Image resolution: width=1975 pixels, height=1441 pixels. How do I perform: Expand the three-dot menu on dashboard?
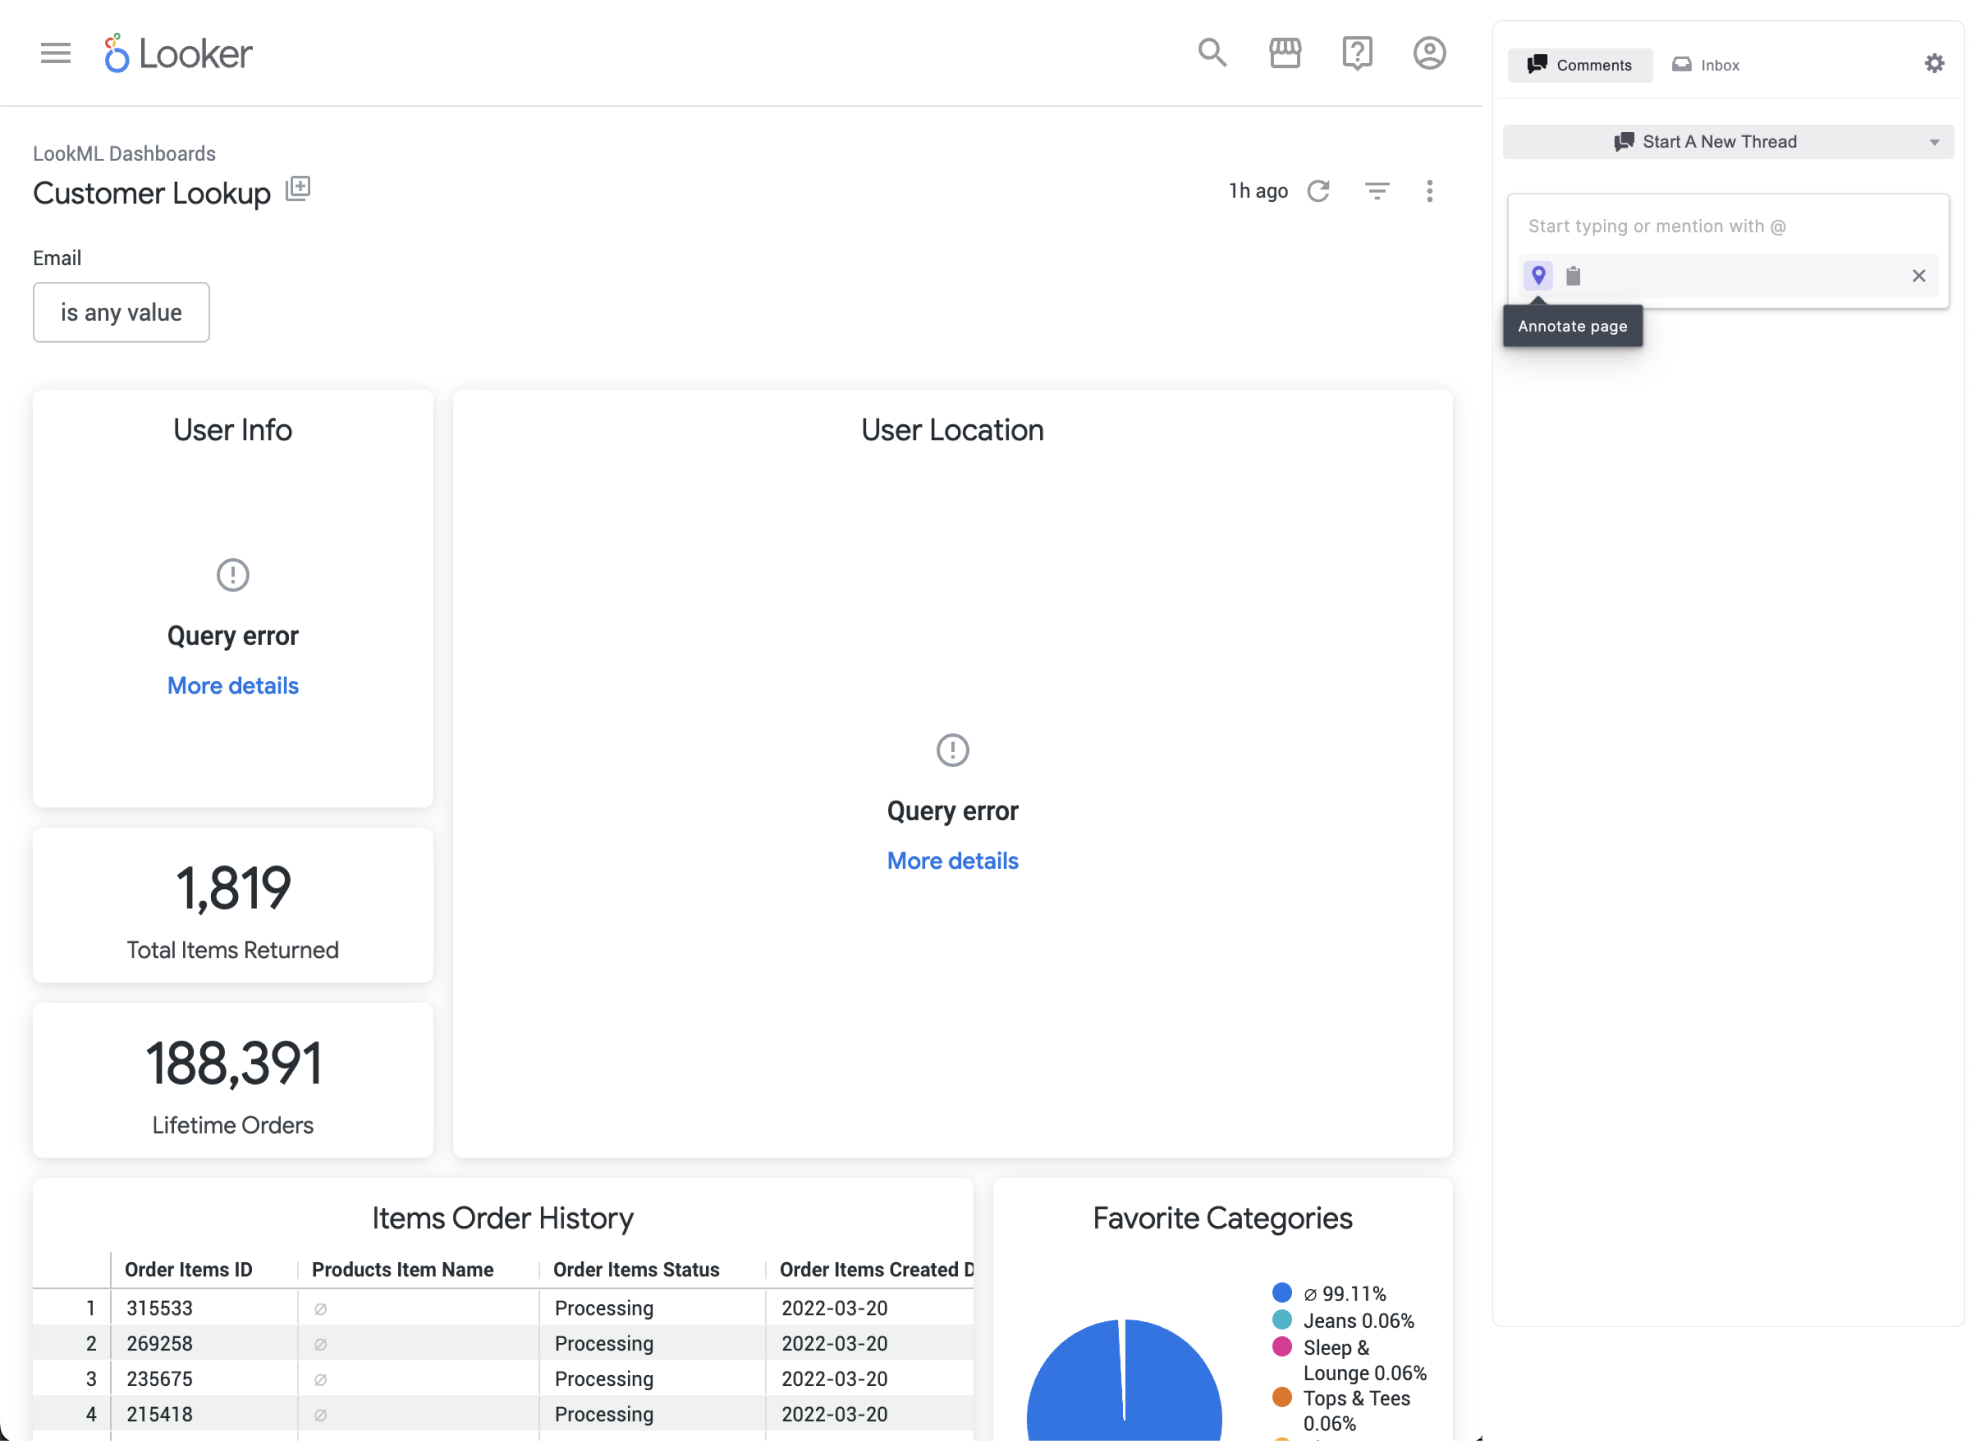pyautogui.click(x=1429, y=192)
